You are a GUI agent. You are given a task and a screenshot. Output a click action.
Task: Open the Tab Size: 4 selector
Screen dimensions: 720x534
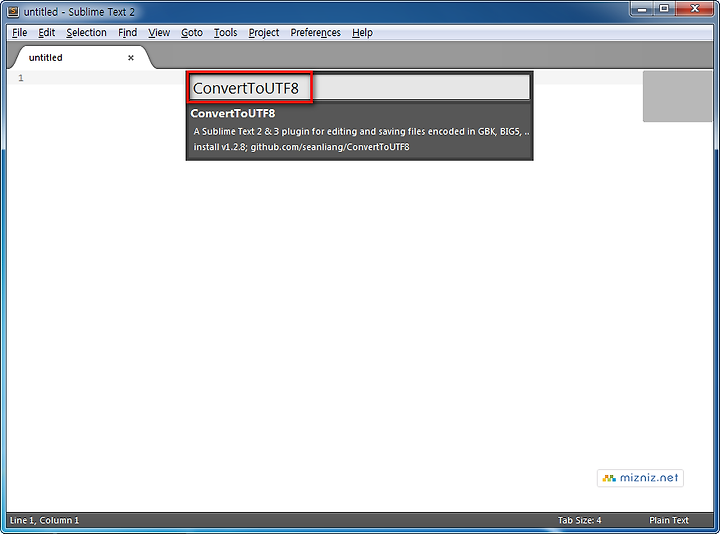[579, 520]
